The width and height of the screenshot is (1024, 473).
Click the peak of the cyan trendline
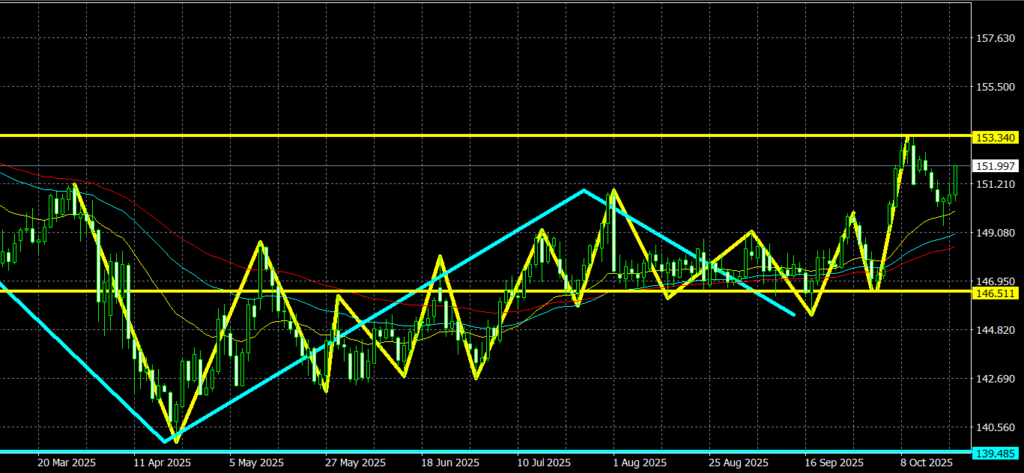584,190
